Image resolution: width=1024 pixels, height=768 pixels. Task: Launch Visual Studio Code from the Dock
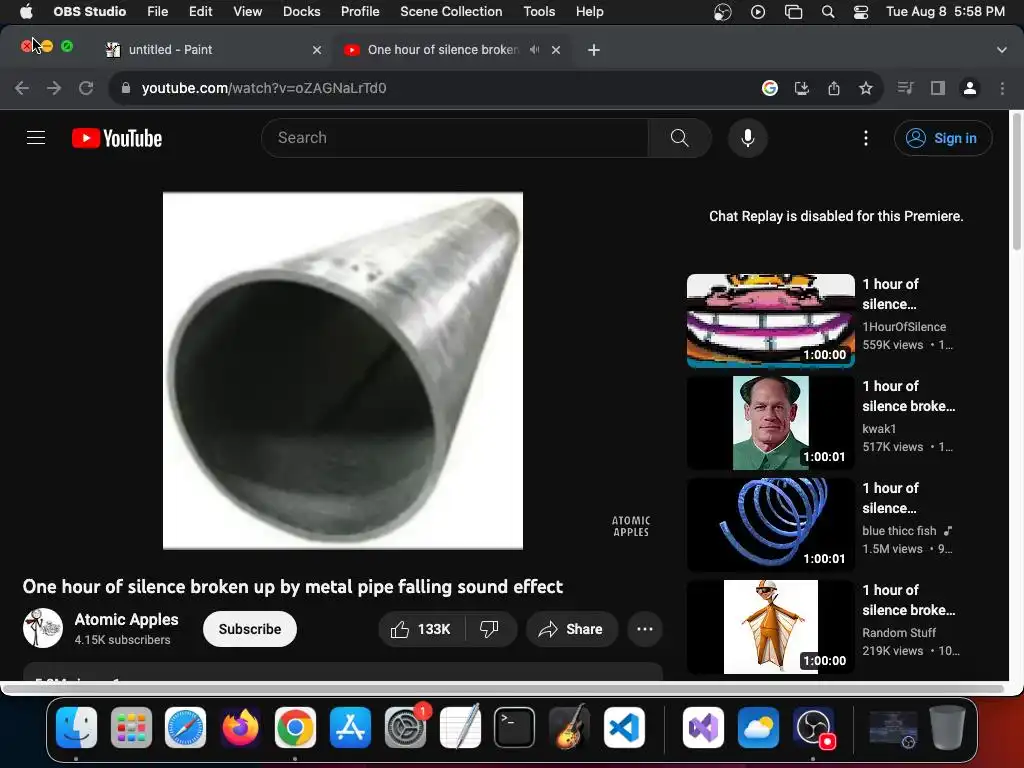pos(624,727)
